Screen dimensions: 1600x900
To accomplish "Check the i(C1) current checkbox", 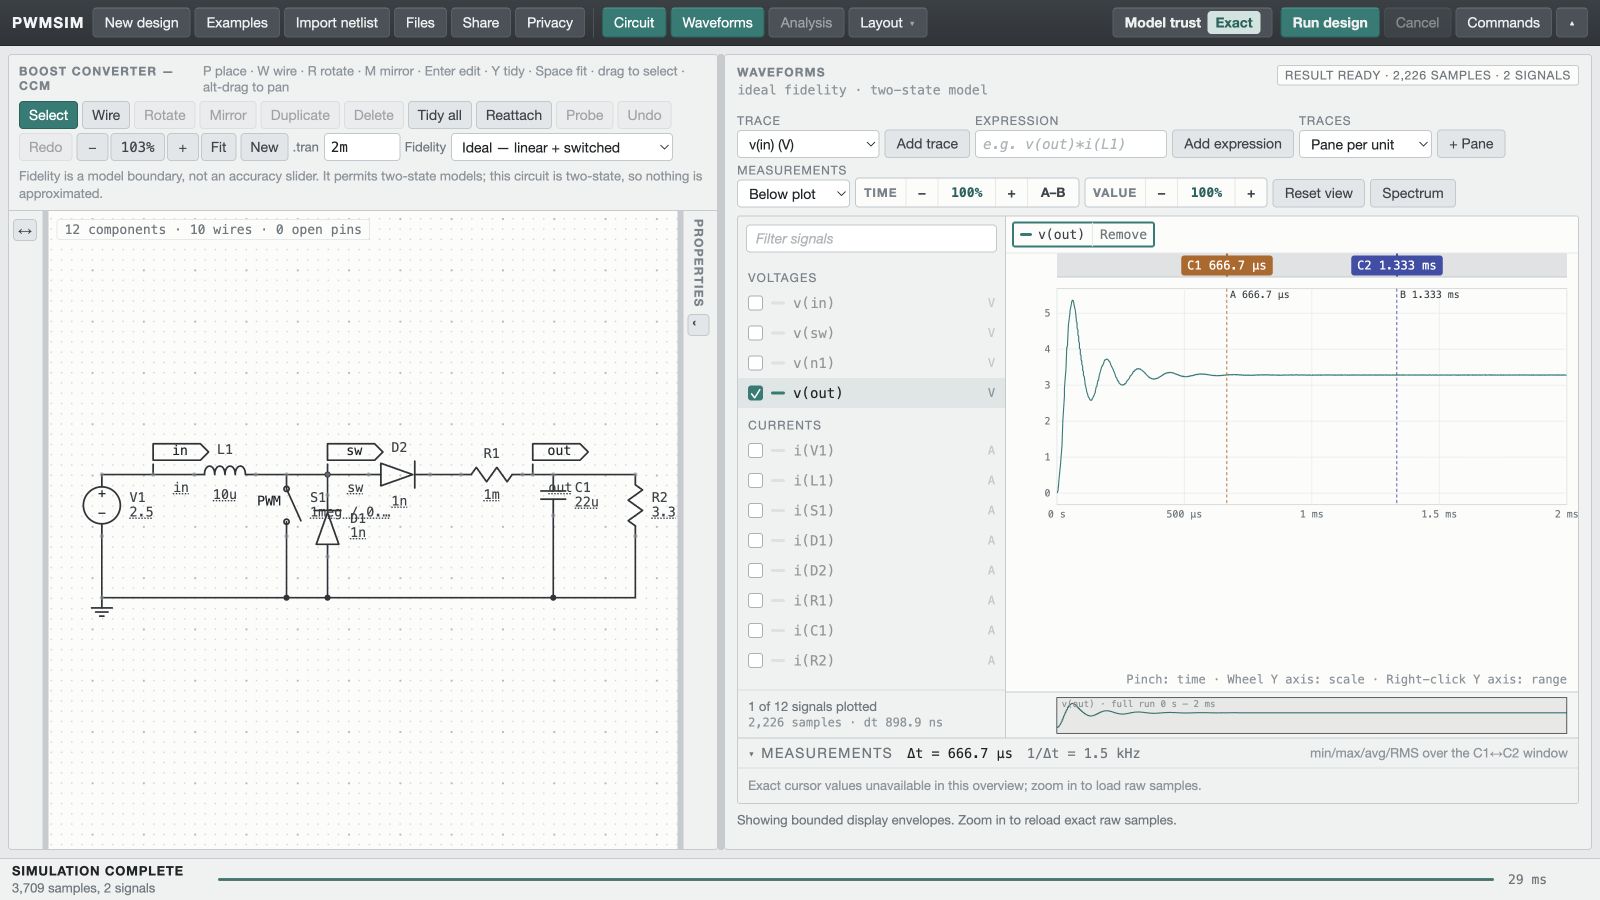I will [x=755, y=631].
